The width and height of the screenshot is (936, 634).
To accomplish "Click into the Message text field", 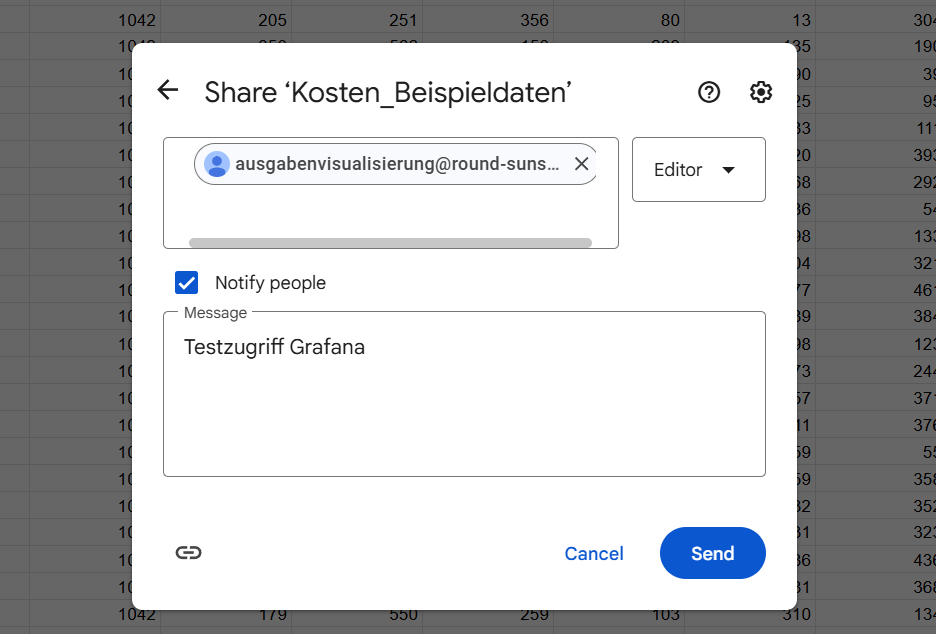I will click(x=464, y=400).
